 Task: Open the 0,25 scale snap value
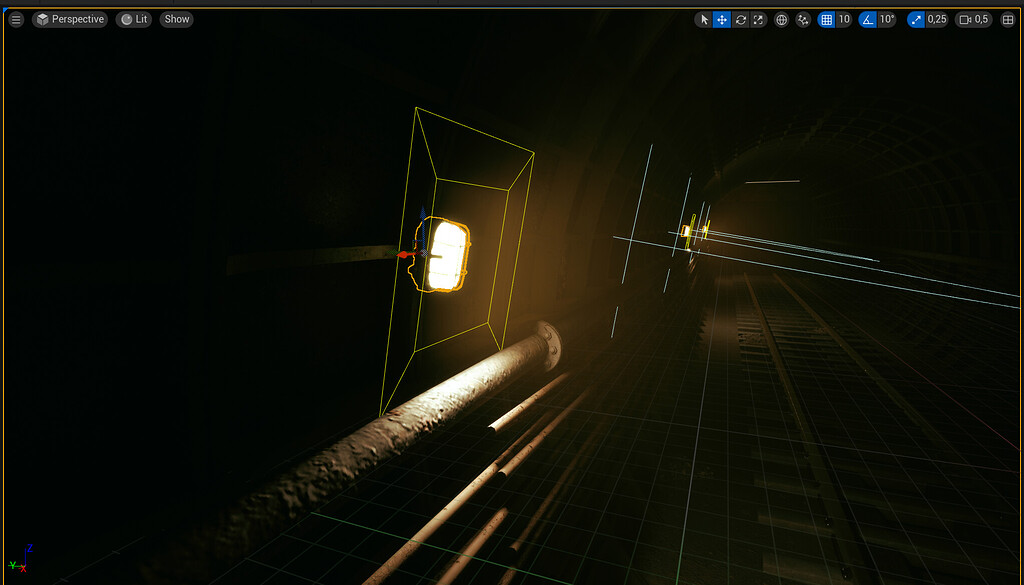937,19
